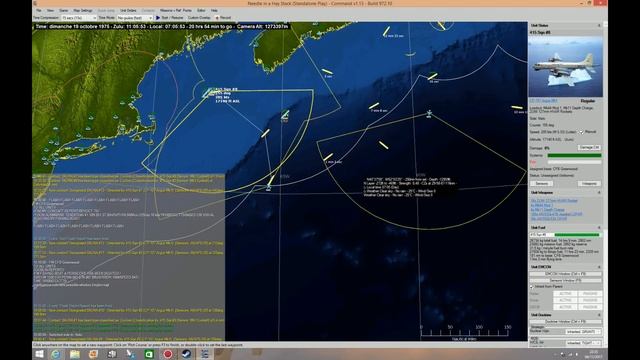
Task: Click the aircraft photo thumbnail
Action: (x=565, y=67)
